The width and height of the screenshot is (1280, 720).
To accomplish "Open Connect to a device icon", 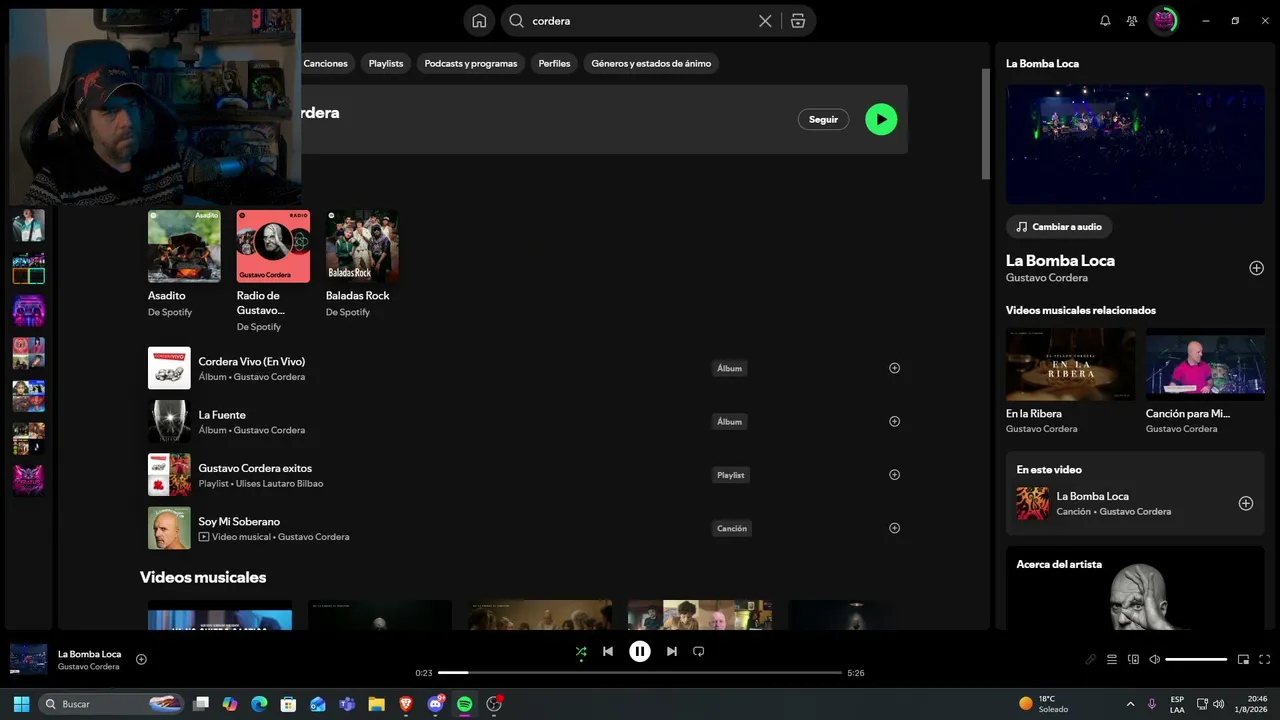I will pos(1133,659).
